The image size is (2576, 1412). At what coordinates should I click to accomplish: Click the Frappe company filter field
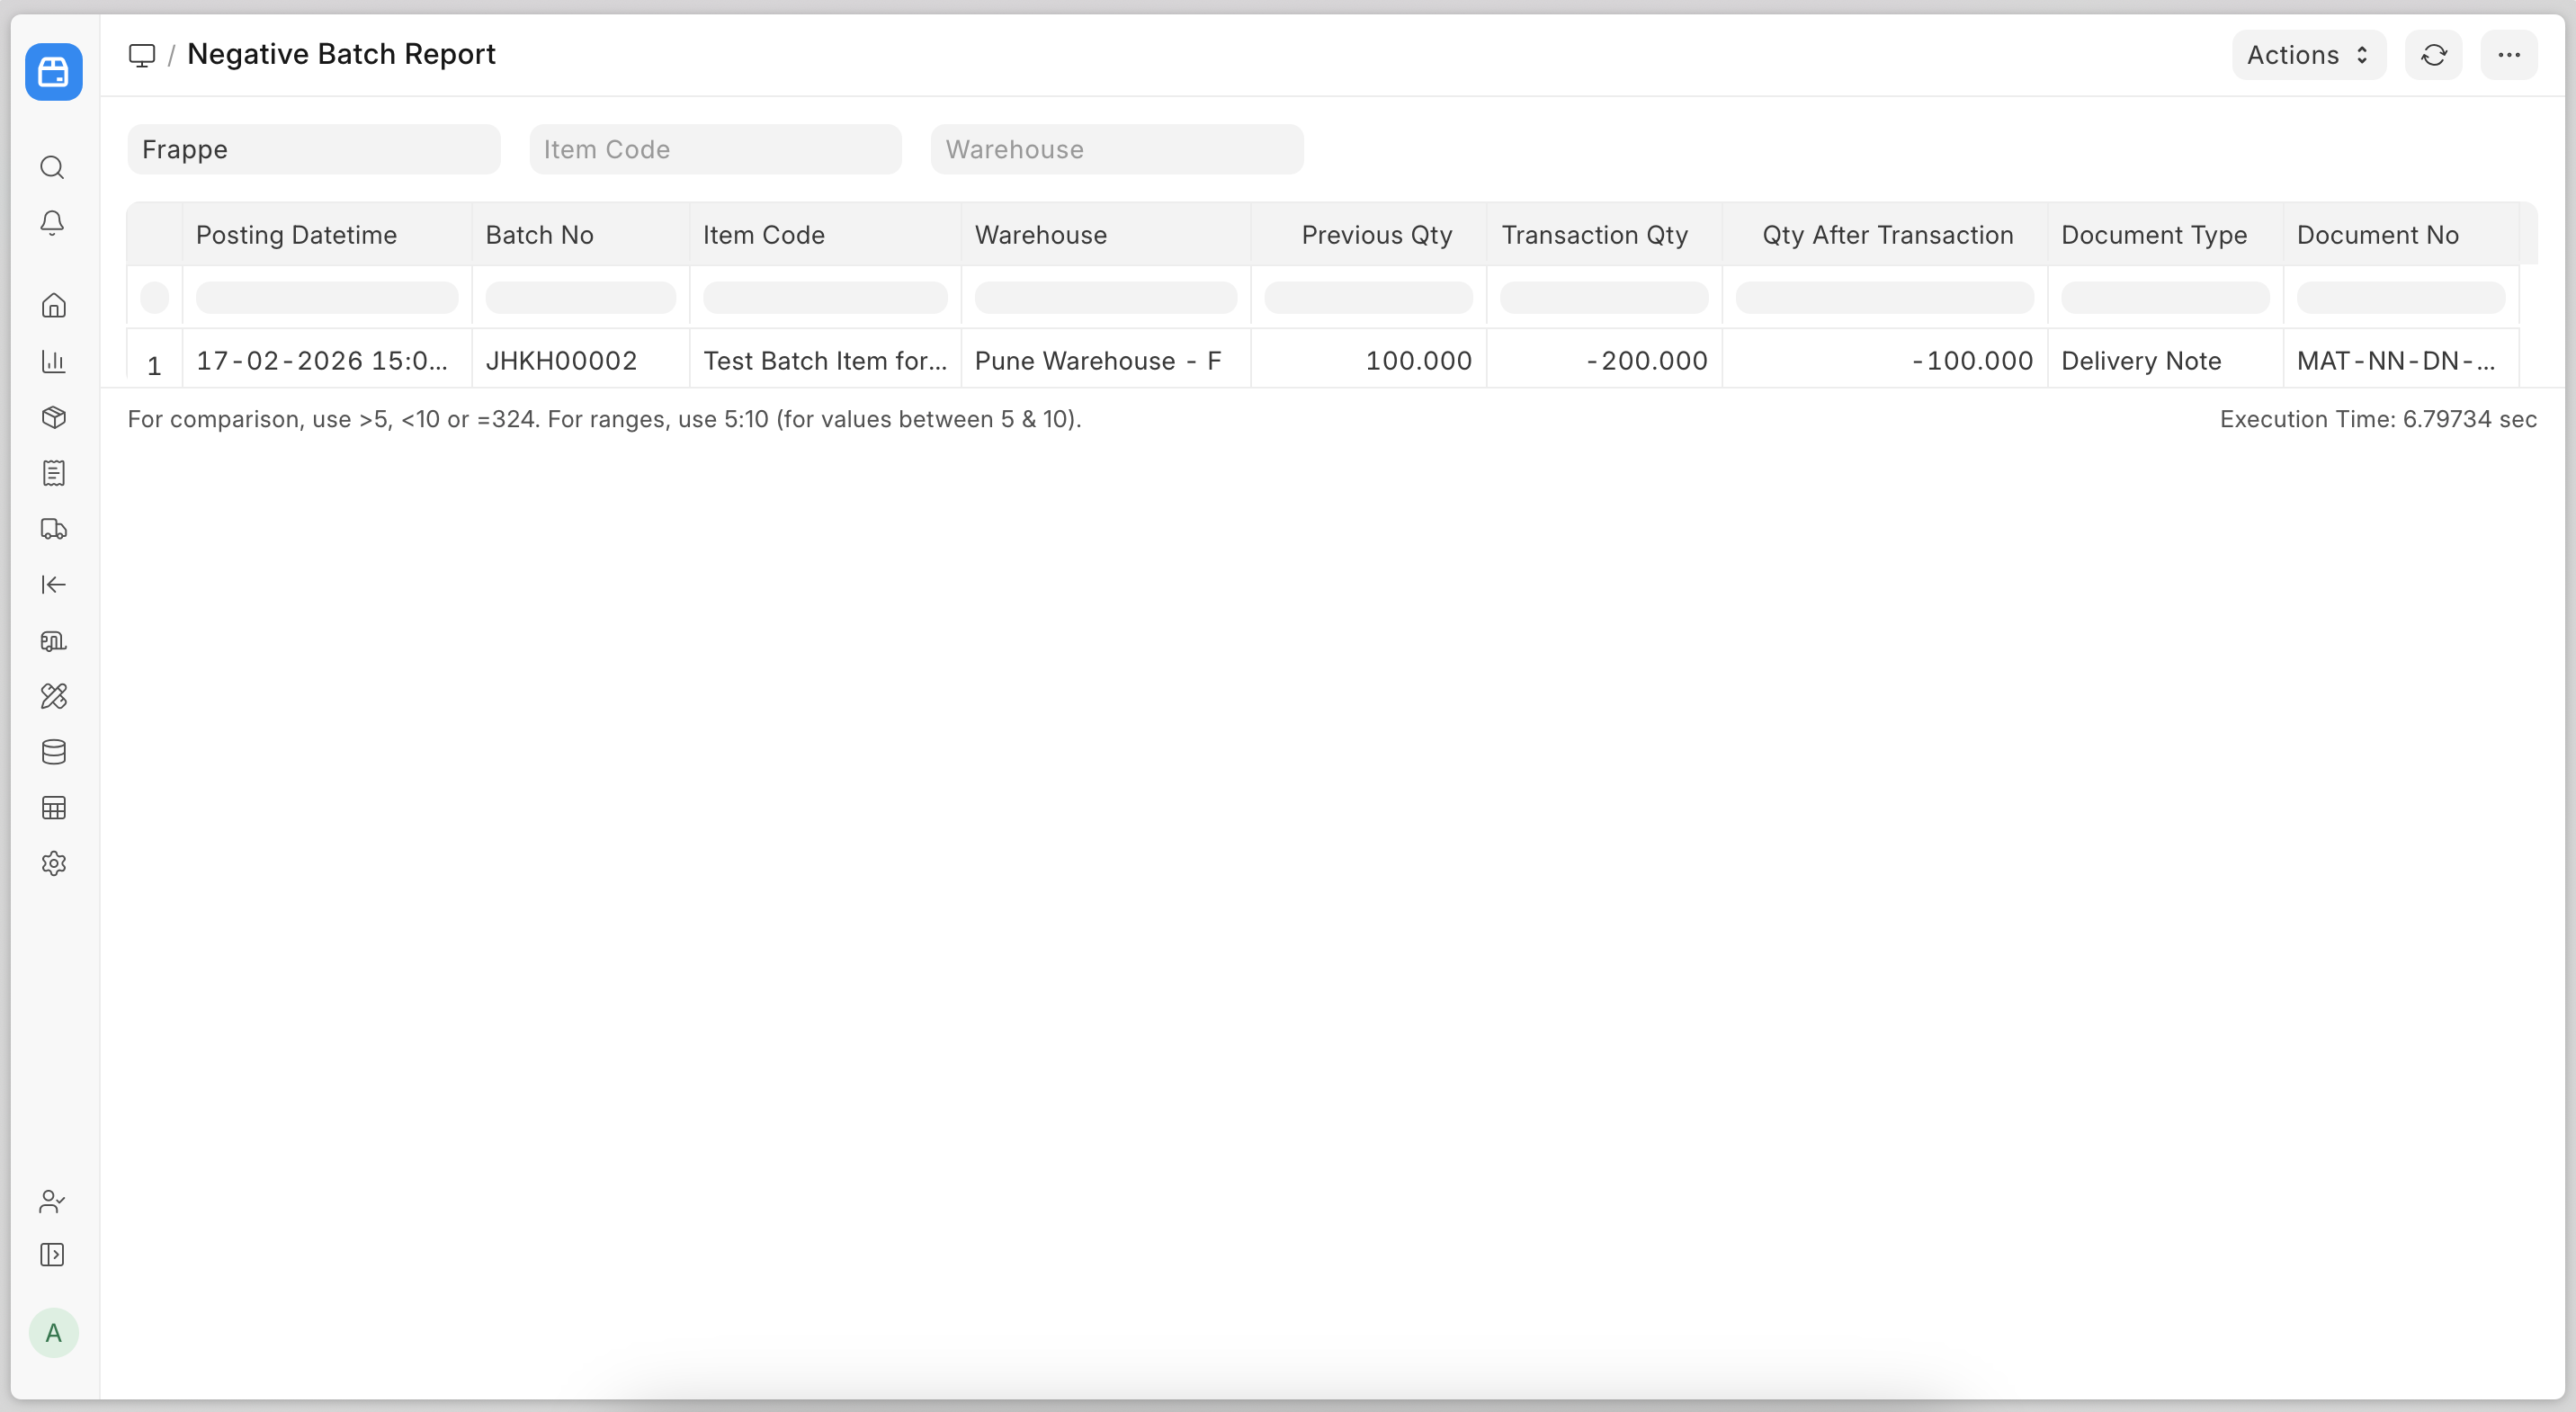click(313, 149)
